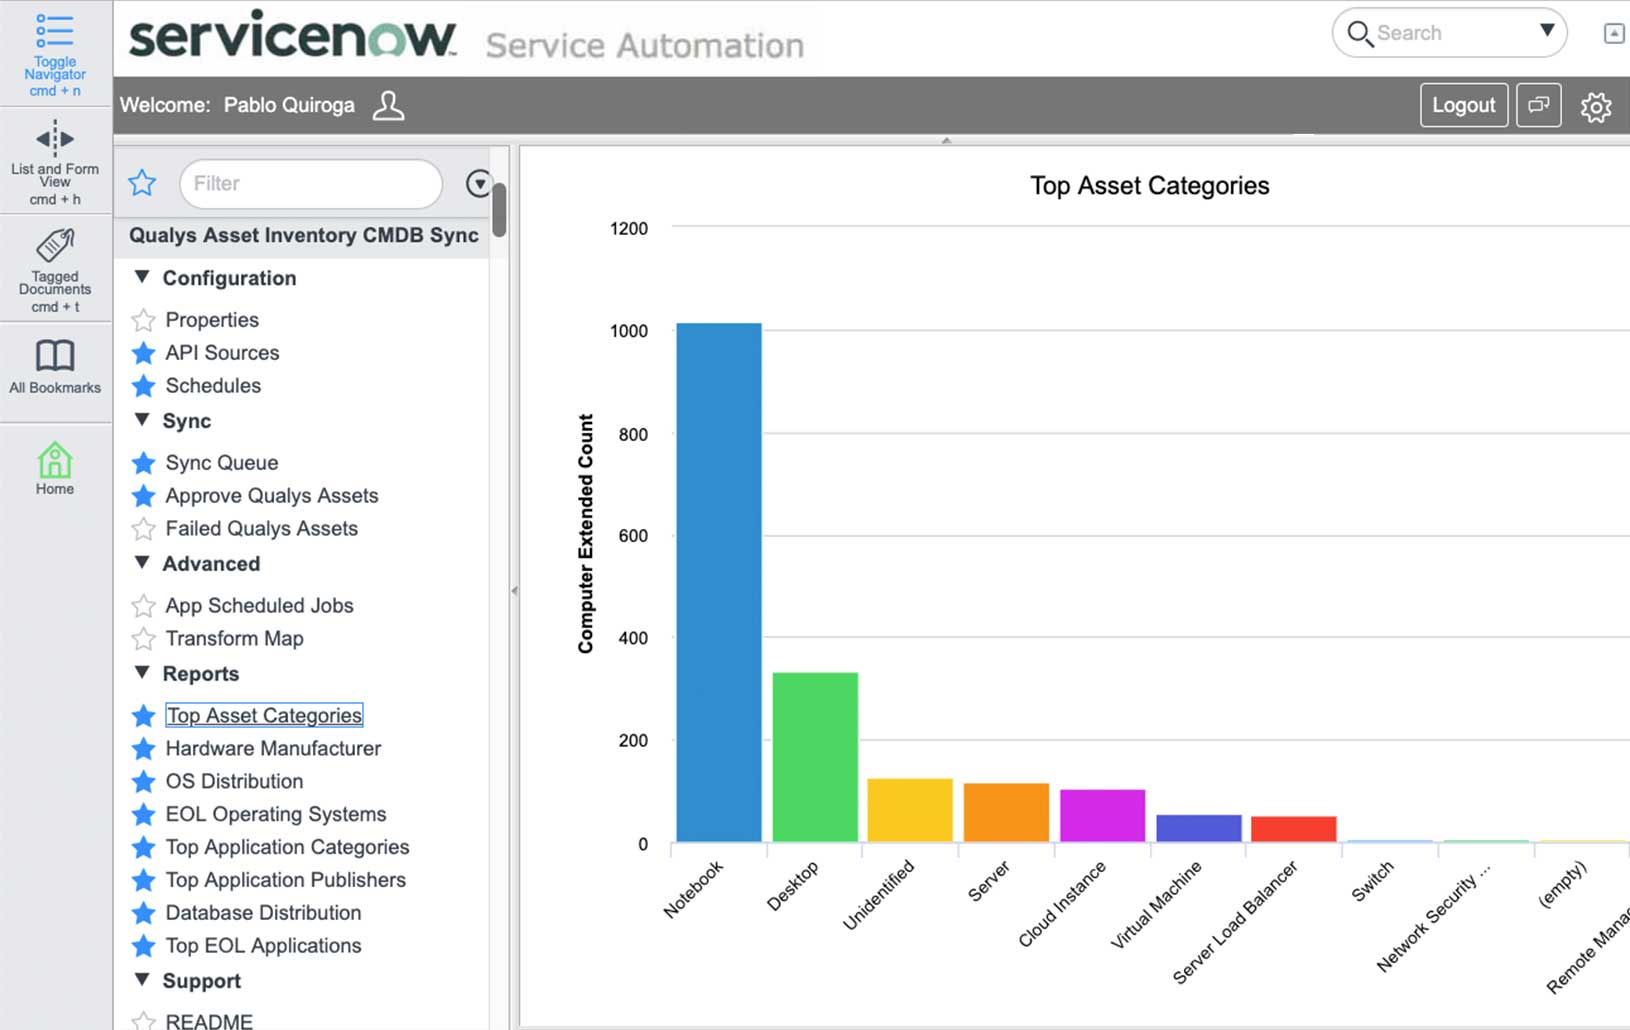The image size is (1630, 1030).
Task: Open Hardware Manufacturer report
Action: pyautogui.click(x=273, y=749)
